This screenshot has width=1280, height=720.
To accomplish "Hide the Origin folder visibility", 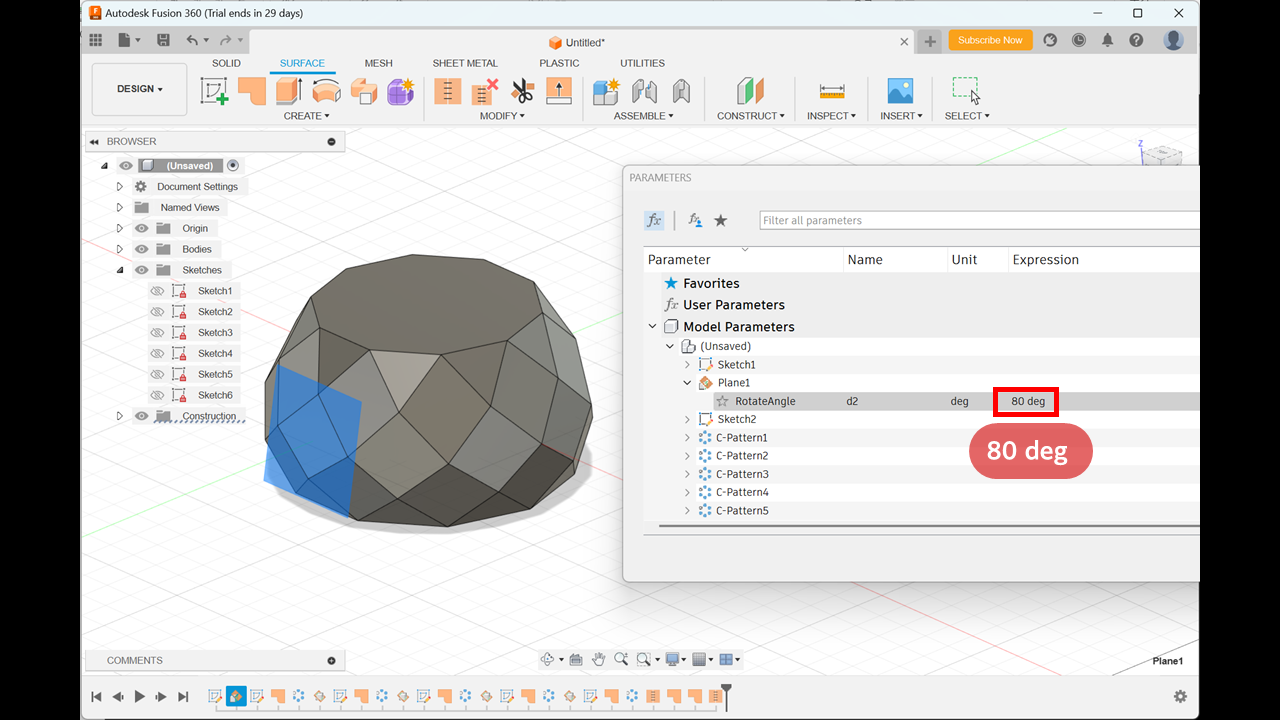I will pos(142,228).
